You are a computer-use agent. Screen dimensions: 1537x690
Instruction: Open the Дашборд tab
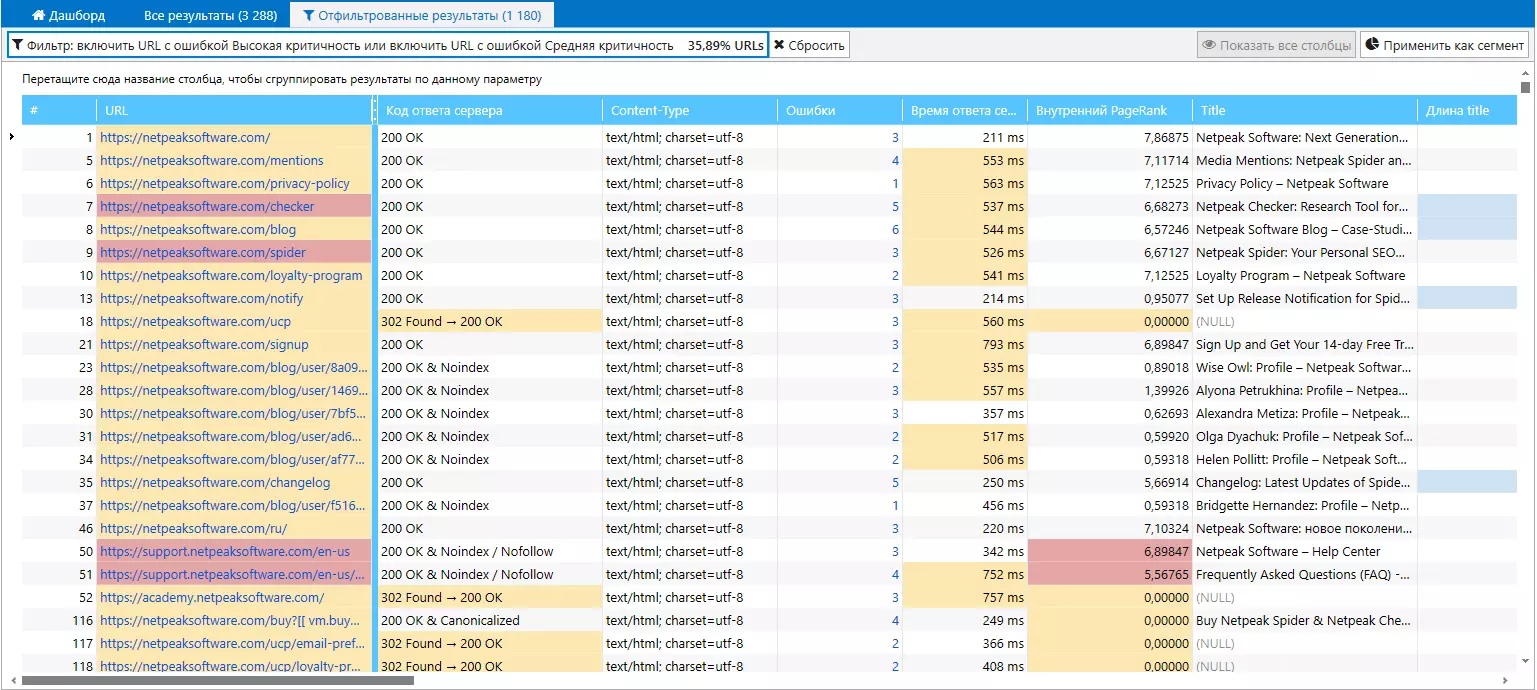[x=68, y=15]
